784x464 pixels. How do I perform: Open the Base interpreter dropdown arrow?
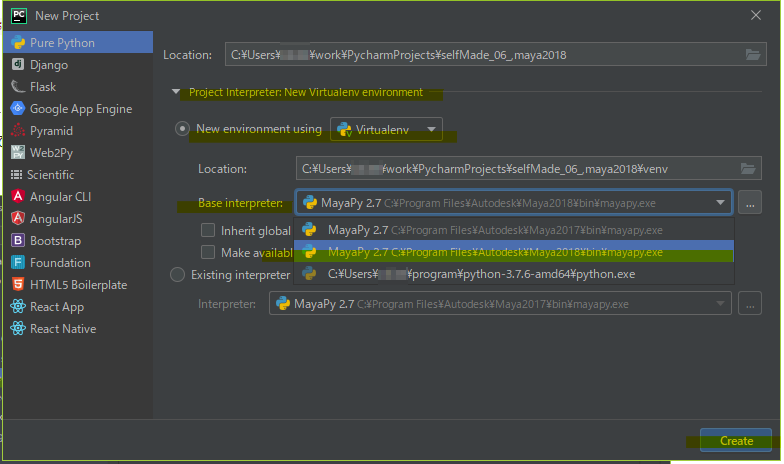[720, 203]
